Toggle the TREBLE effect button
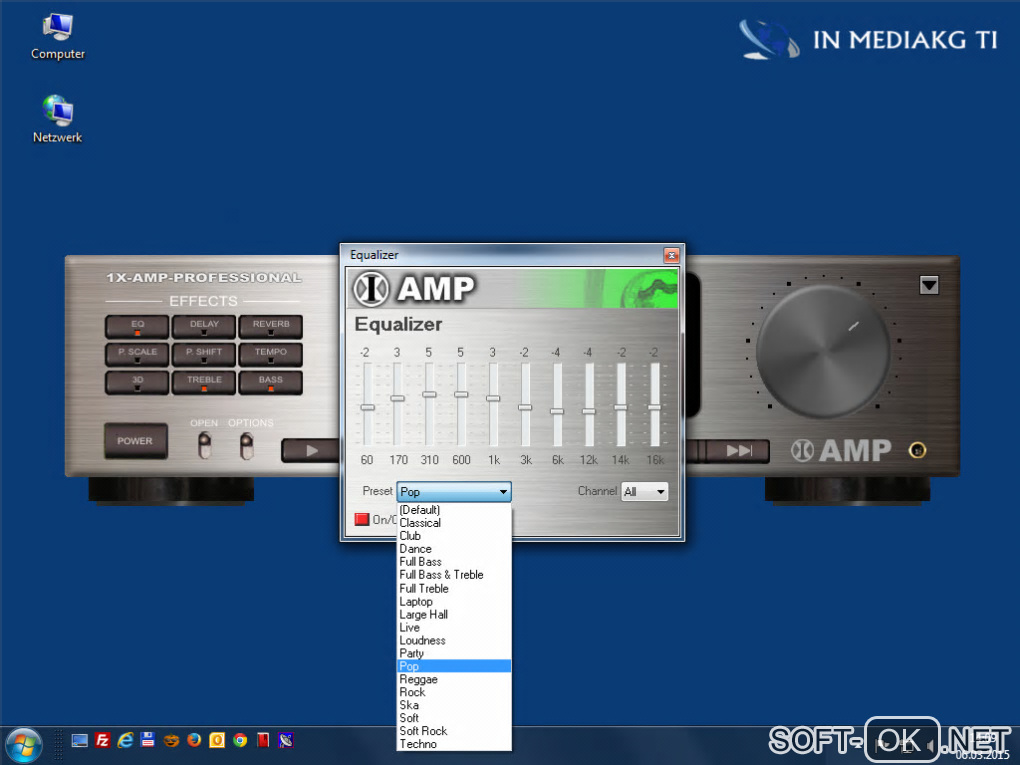 point(204,382)
